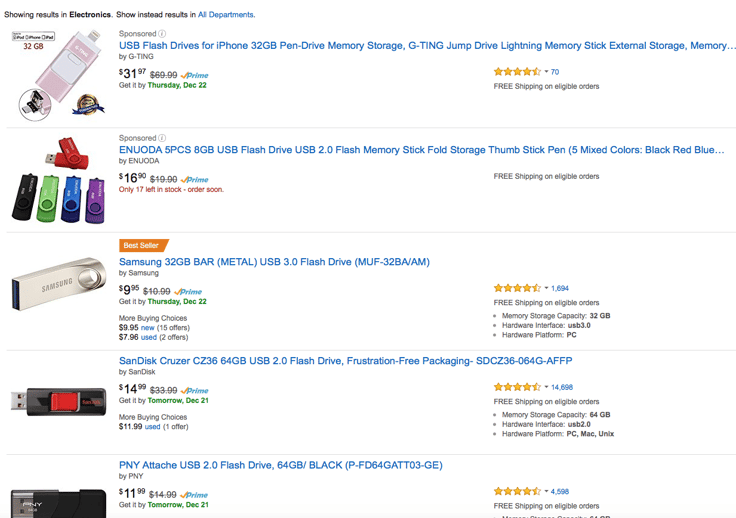Click the Prime badge on PNY Attache listing
Screen dimensions: 736x518
(194, 495)
